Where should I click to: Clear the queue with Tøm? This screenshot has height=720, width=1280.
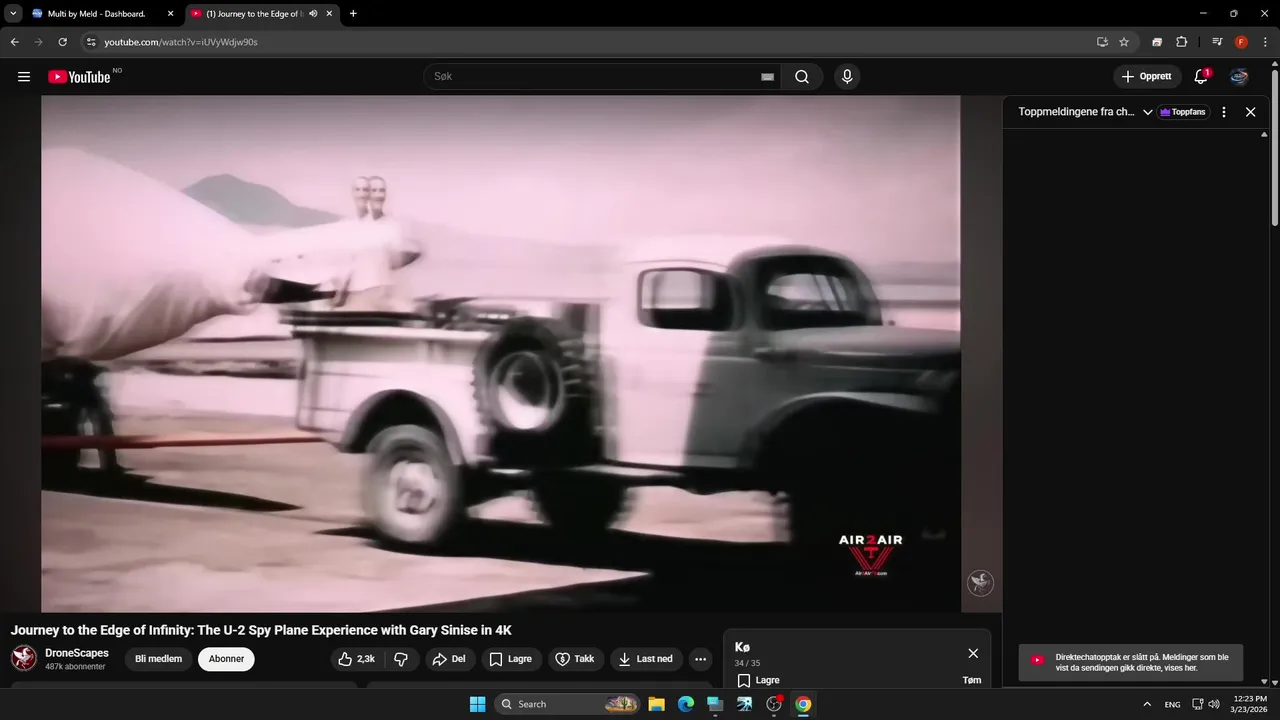coord(971,680)
